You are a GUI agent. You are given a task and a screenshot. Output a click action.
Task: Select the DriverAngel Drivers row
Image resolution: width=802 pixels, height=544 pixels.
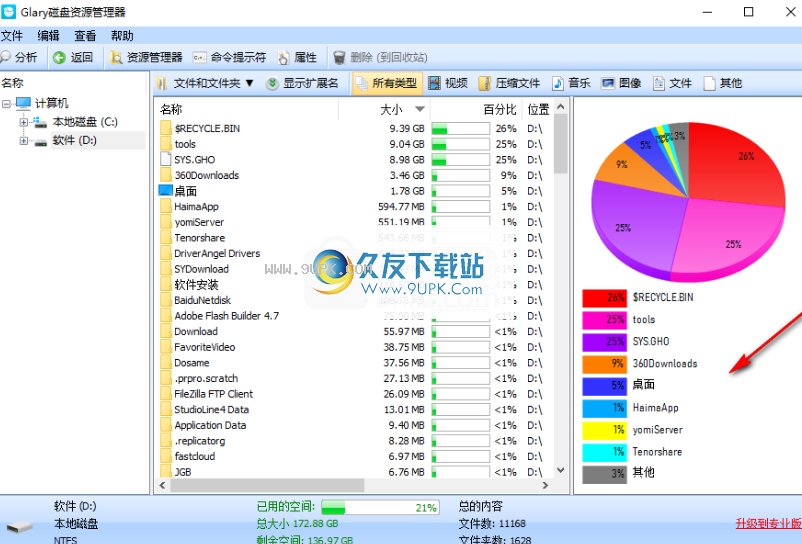[354, 254]
